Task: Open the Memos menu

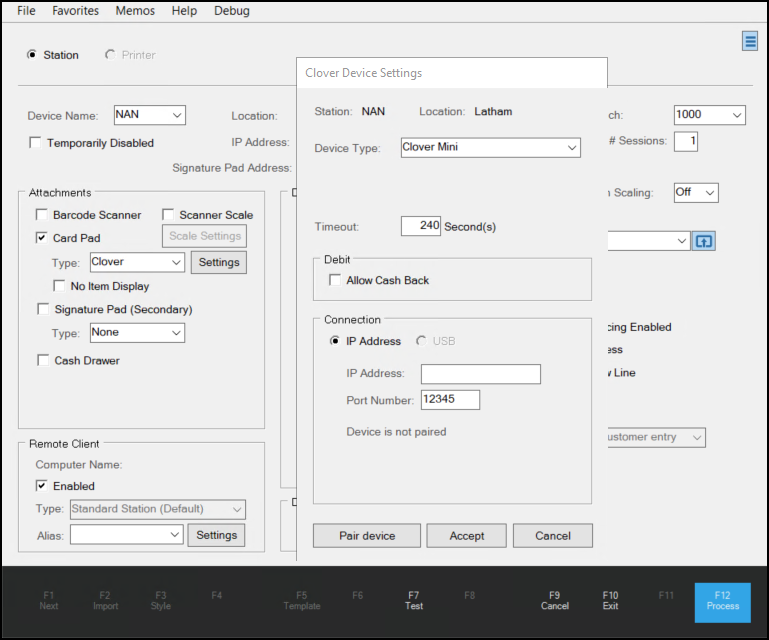Action: [135, 11]
